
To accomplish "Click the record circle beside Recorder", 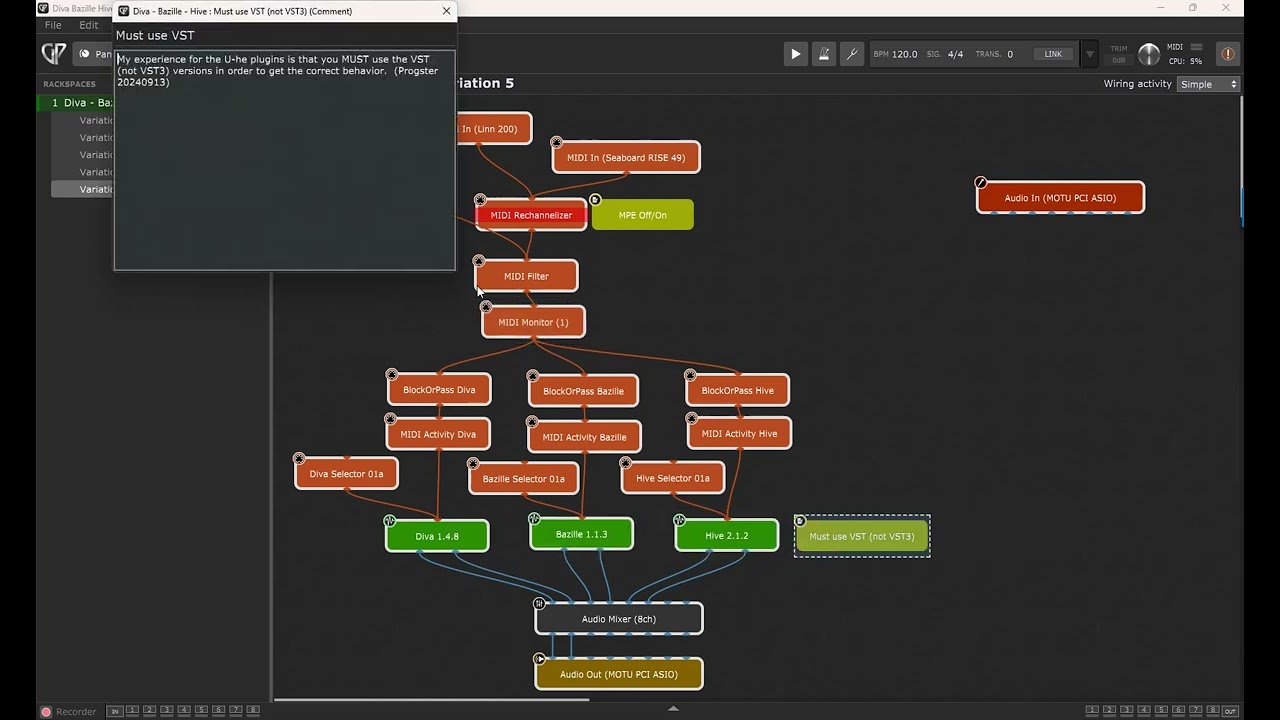I will [x=46, y=712].
